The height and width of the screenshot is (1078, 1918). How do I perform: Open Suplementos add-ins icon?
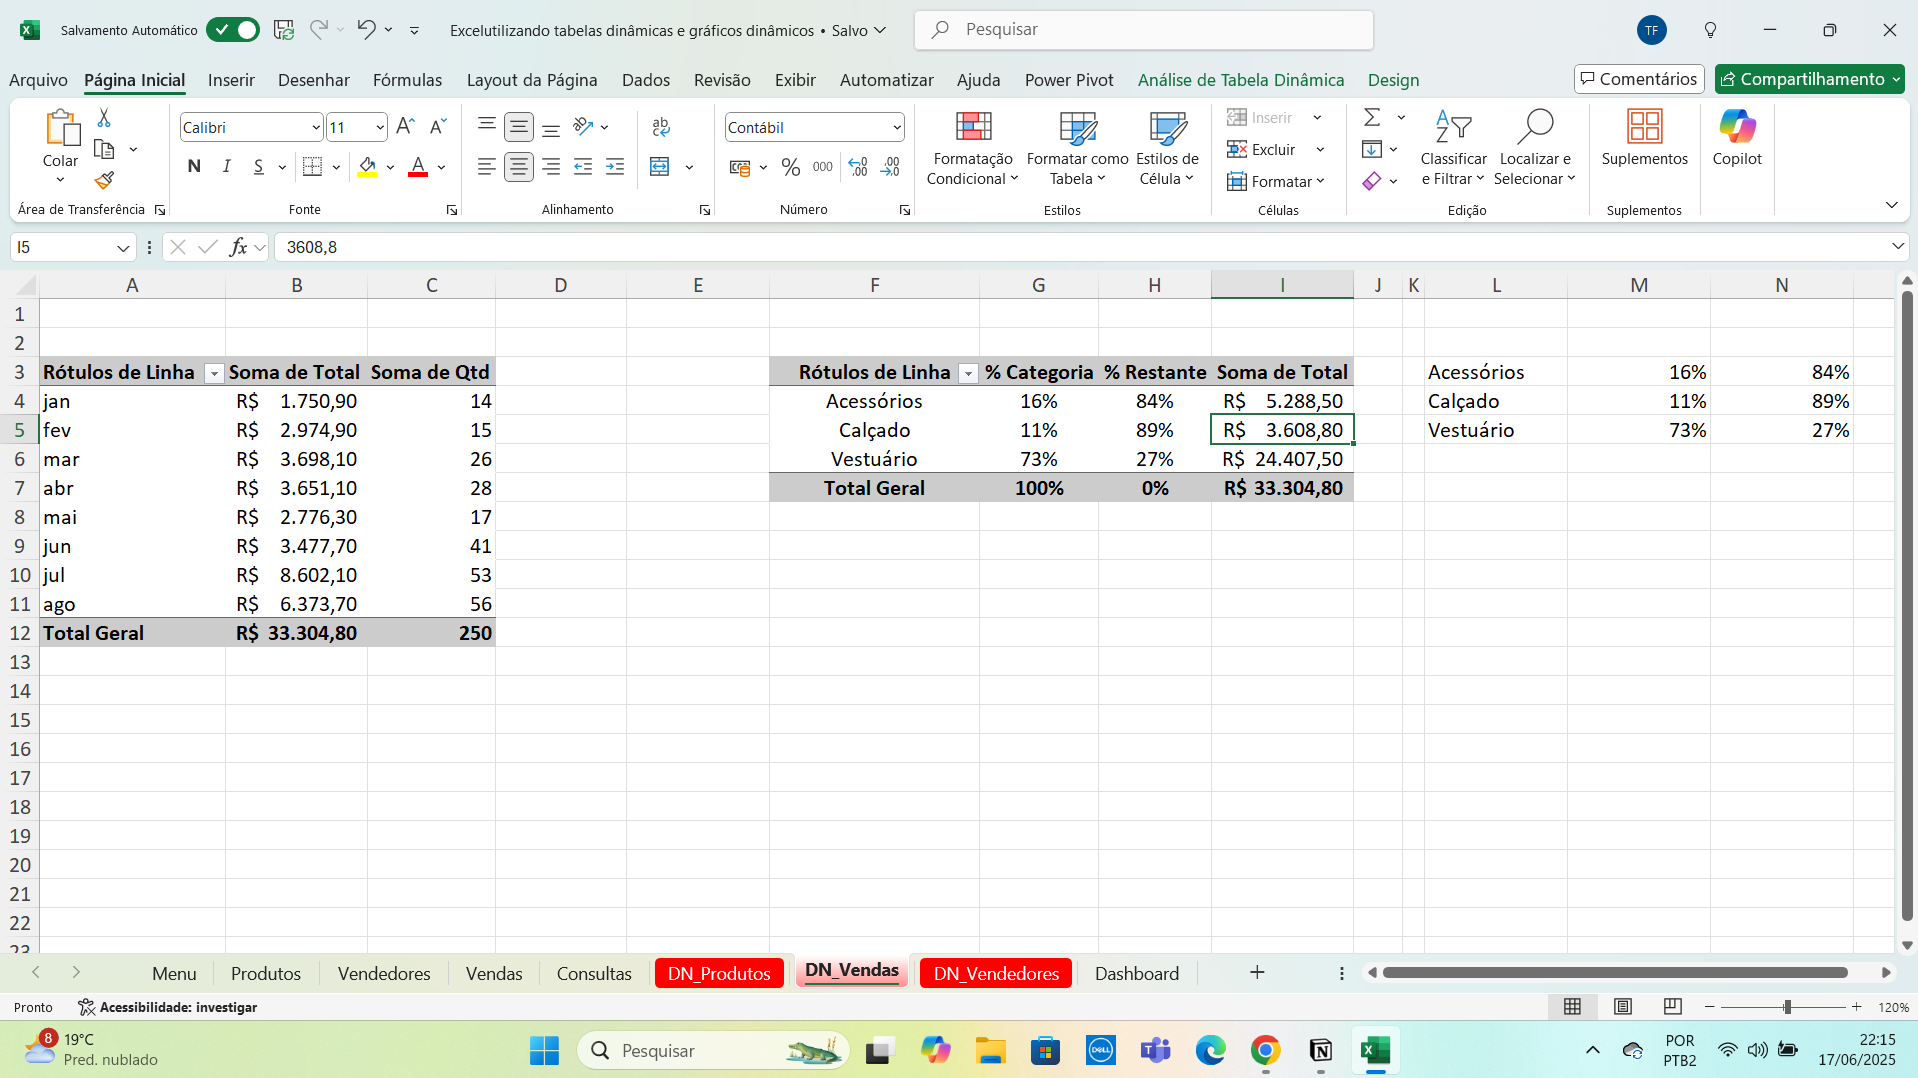(x=1644, y=138)
